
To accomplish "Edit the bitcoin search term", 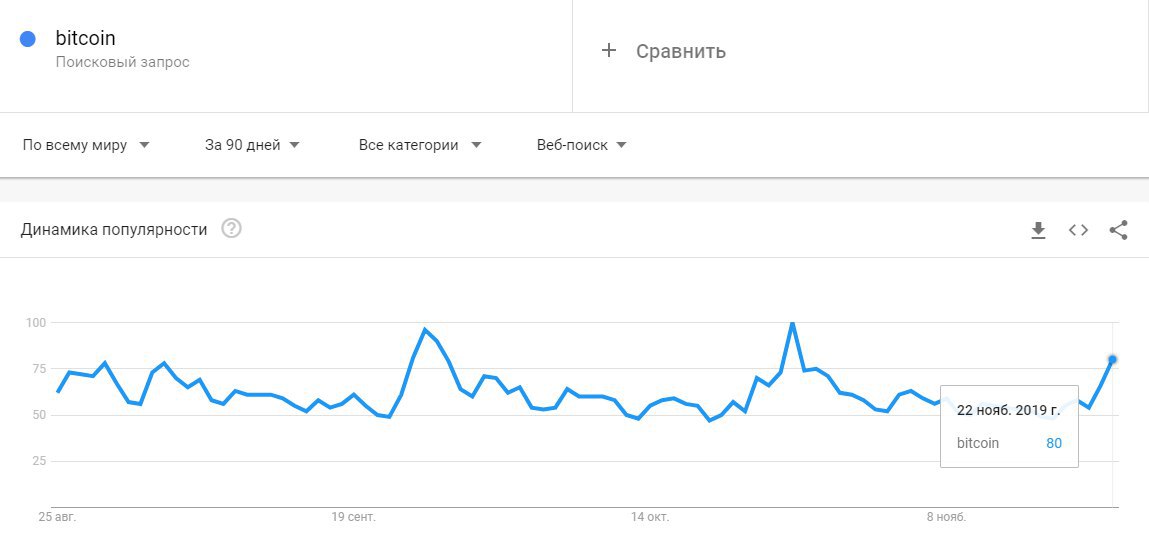I will pos(86,37).
